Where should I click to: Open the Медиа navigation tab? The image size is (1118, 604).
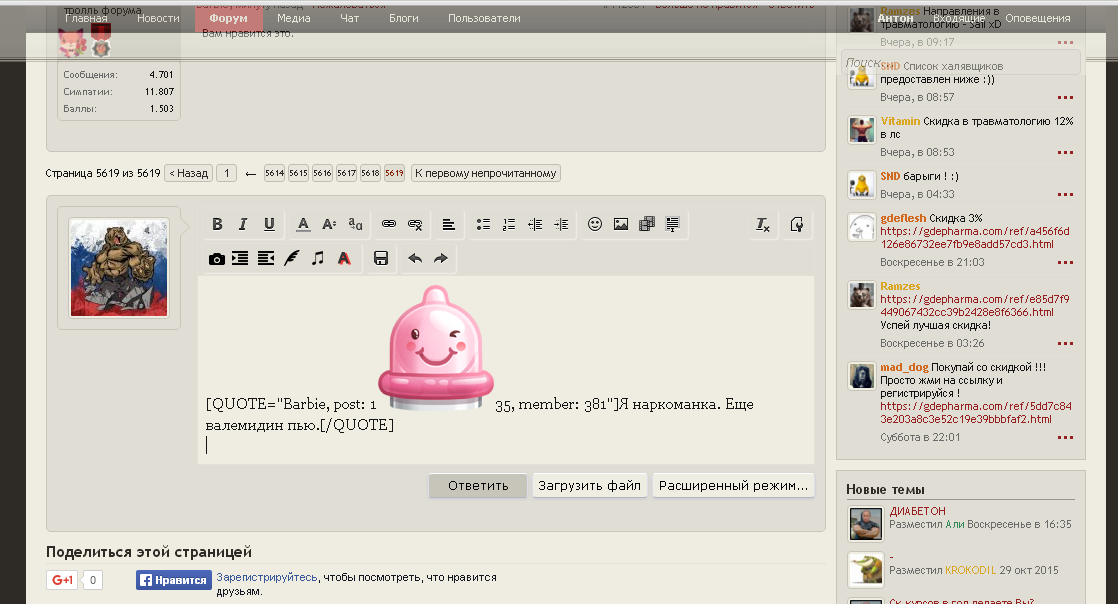point(293,18)
